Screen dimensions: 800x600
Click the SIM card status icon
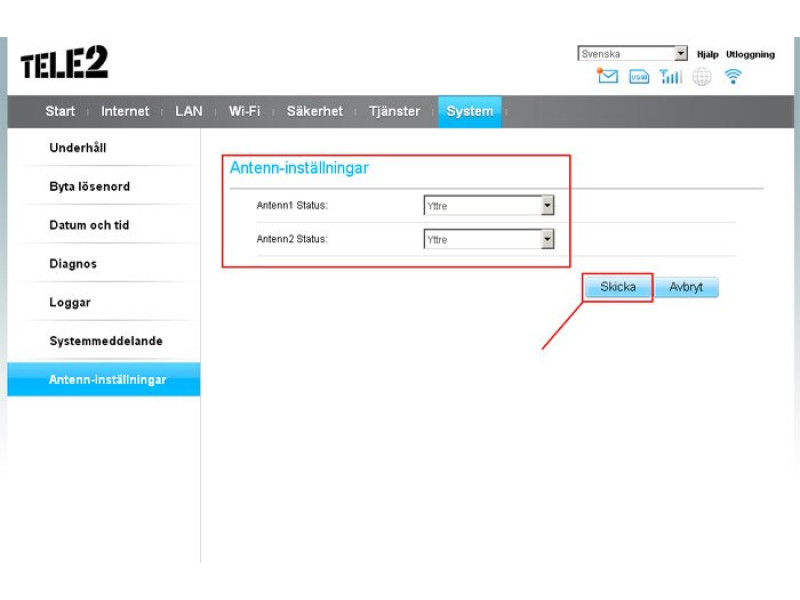point(639,77)
